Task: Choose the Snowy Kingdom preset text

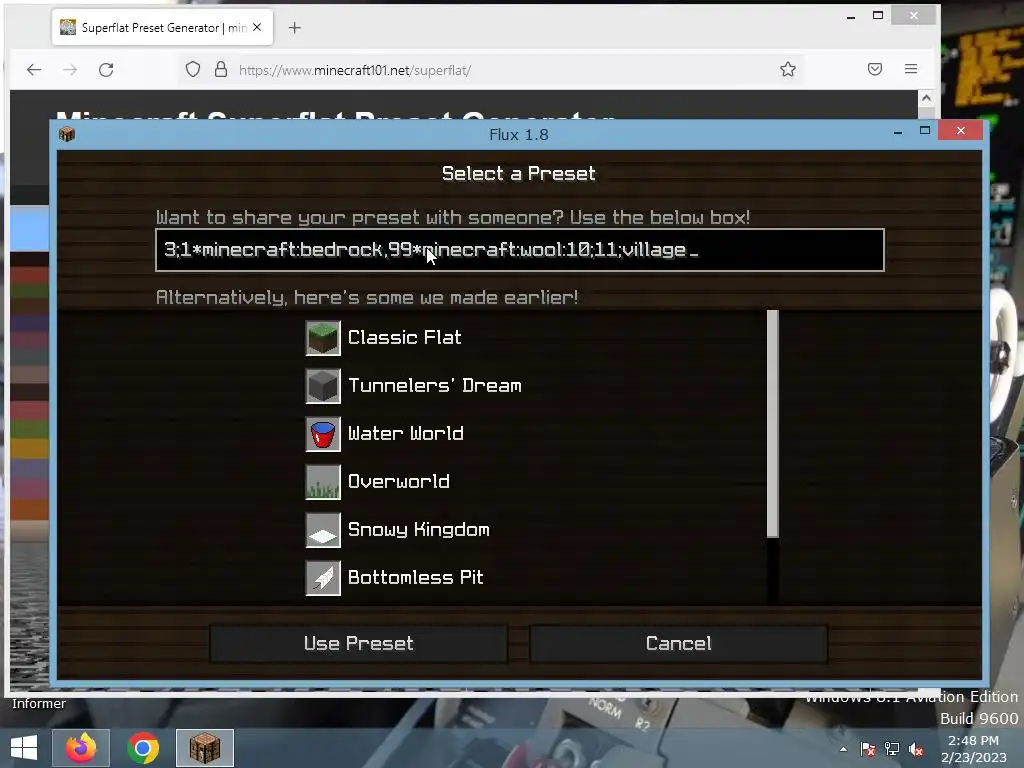Action: pyautogui.click(x=419, y=529)
